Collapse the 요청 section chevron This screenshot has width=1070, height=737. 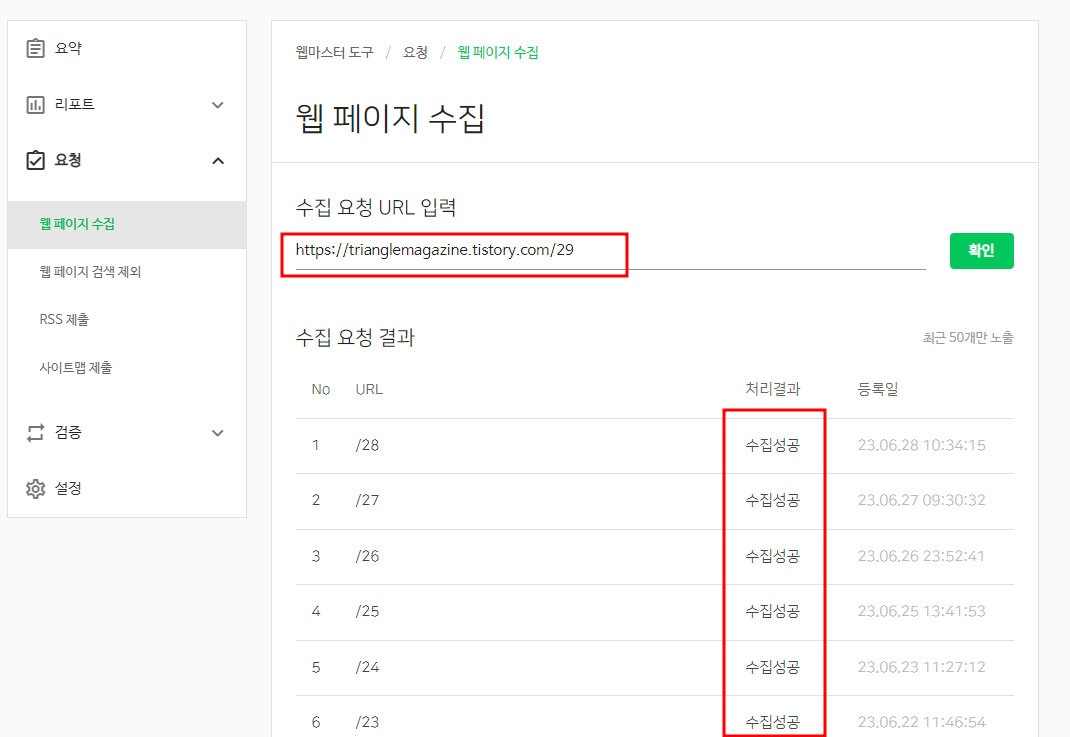point(217,159)
